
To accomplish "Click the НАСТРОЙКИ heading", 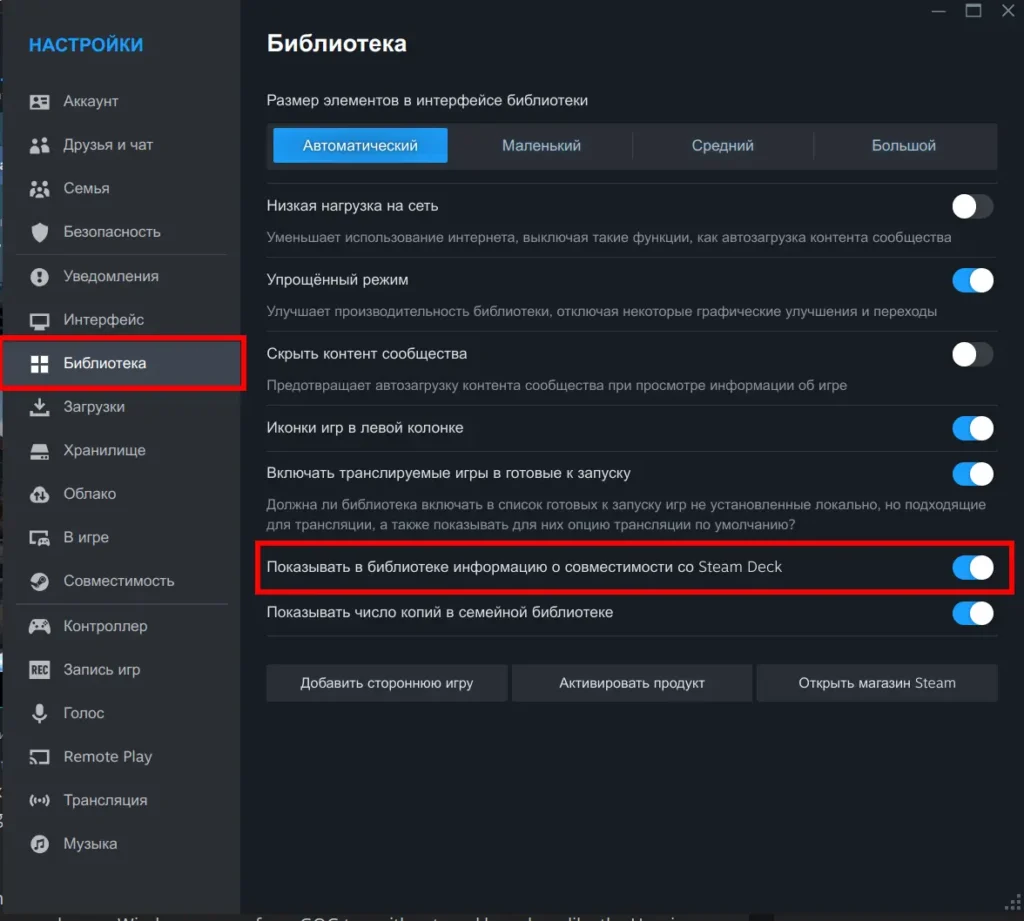I will [86, 45].
